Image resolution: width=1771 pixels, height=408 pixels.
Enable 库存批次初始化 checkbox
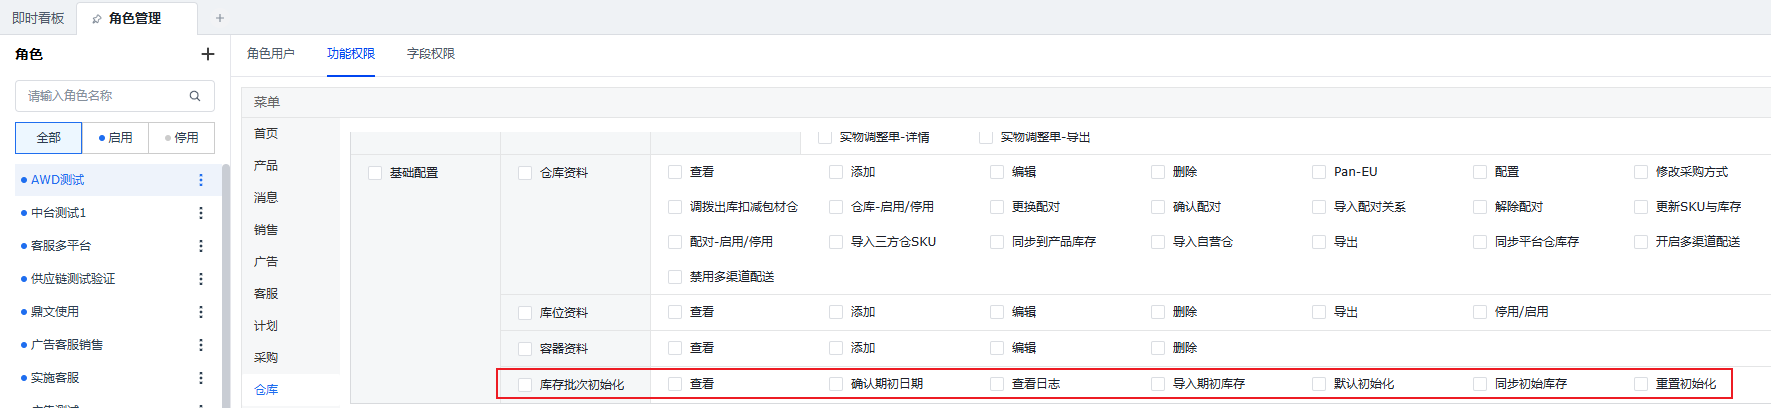pyautogui.click(x=525, y=384)
